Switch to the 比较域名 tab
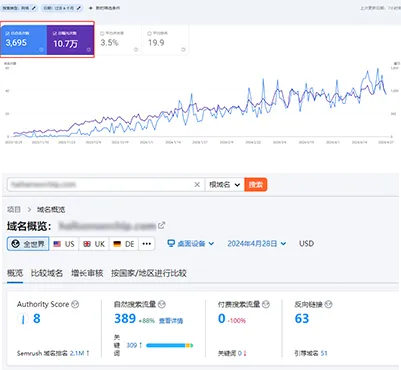Viewport: 401px width, 370px height. coord(47,273)
